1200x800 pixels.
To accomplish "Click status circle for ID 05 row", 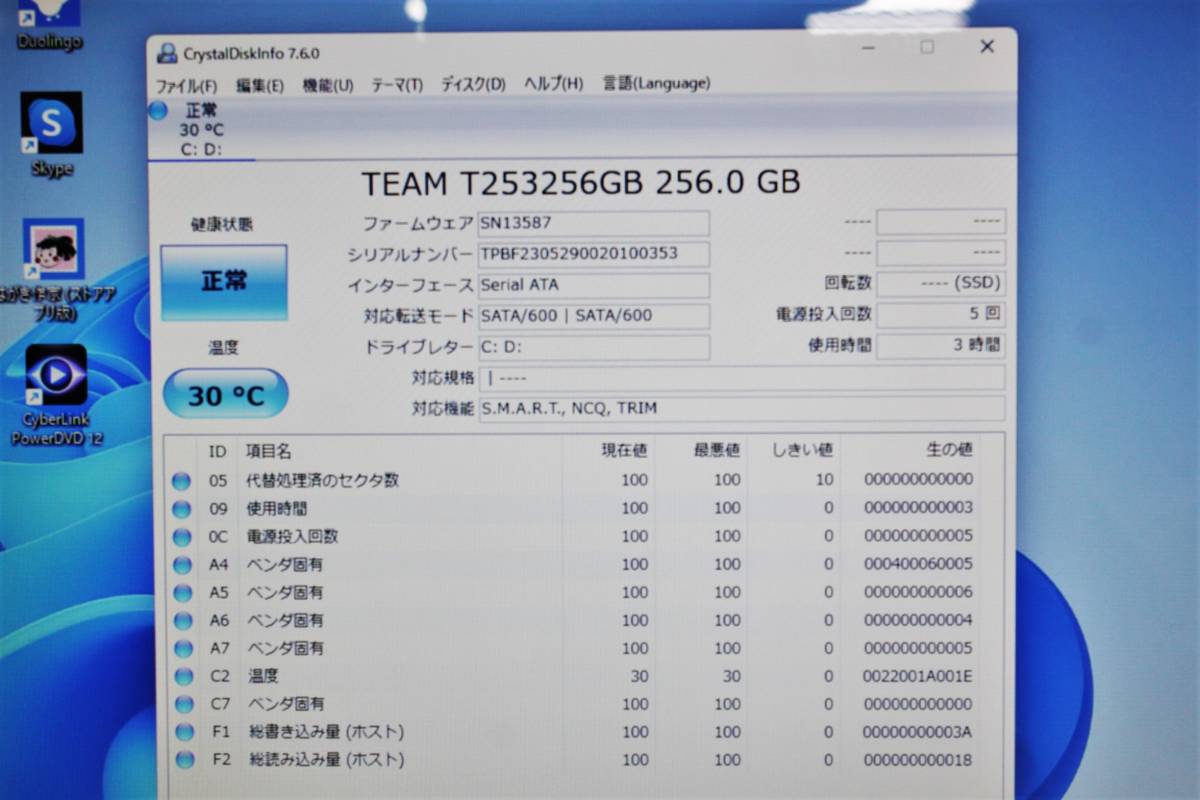I will coord(181,481).
